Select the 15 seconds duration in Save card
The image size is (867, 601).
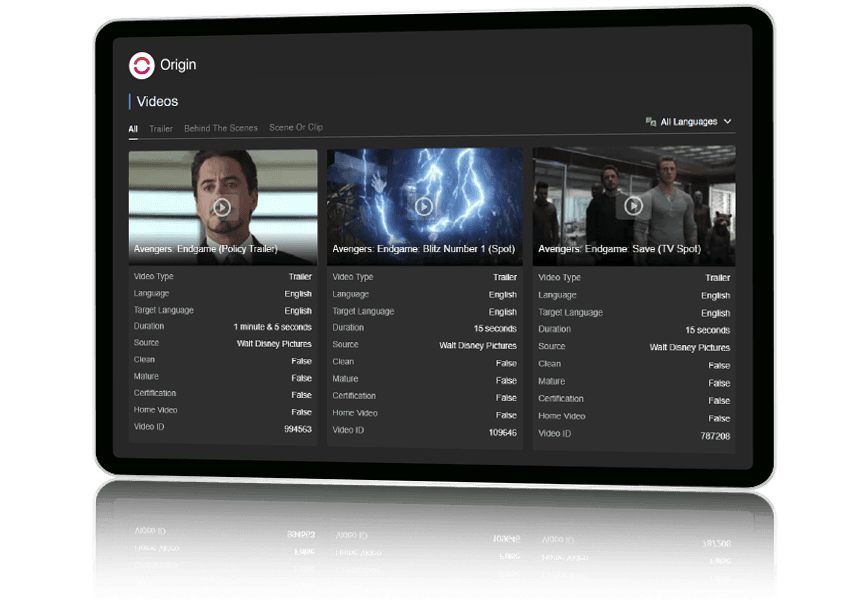click(708, 330)
